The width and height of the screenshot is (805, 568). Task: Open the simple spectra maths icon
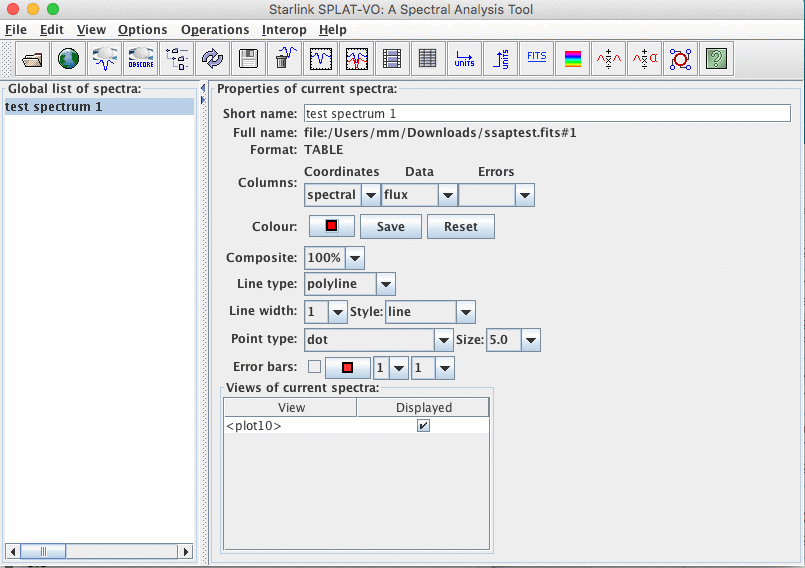point(608,59)
